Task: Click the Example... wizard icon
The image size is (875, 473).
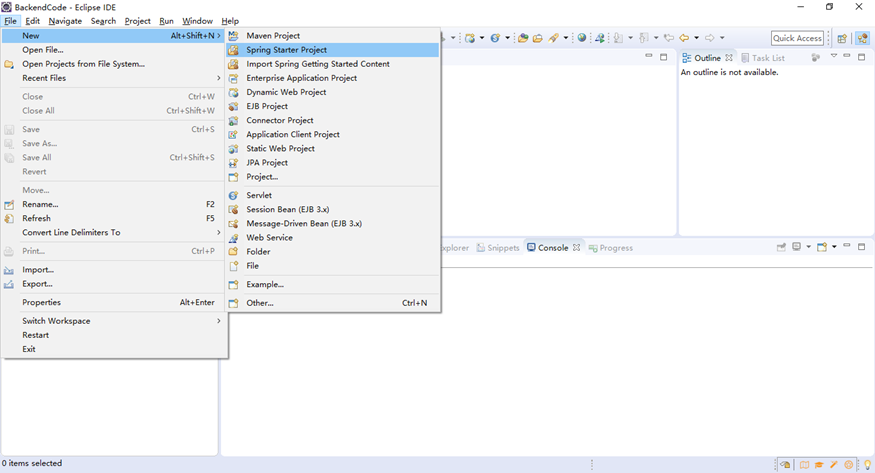Action: tap(233, 284)
